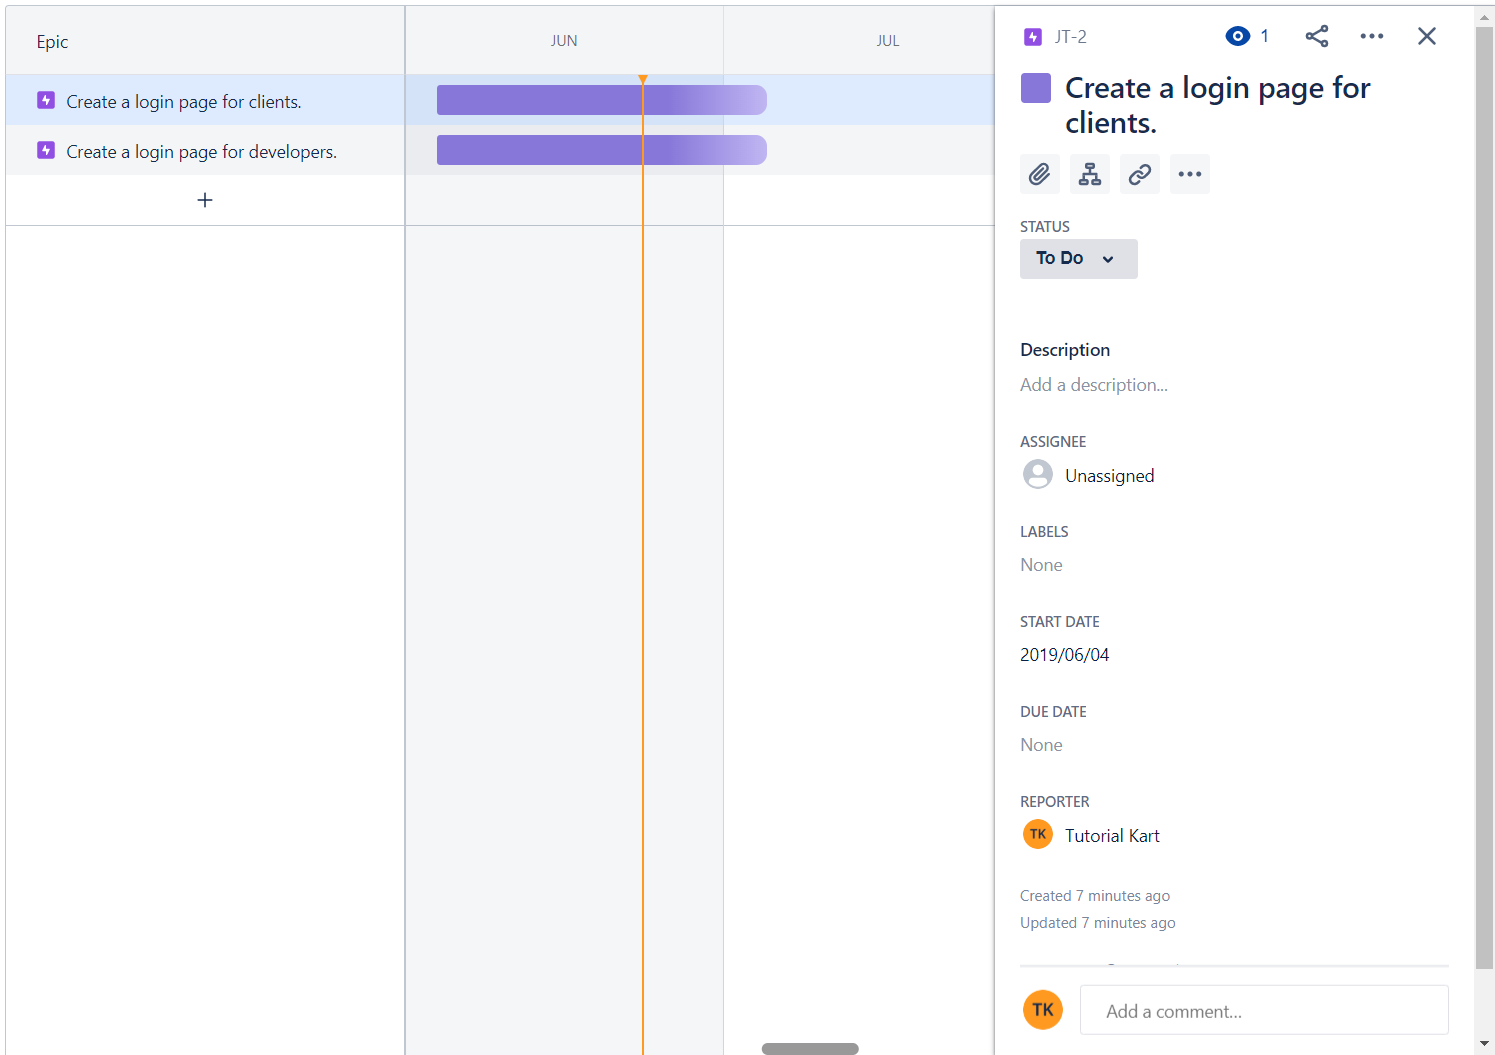Viewport: 1495px width, 1055px height.
Task: Click the TK reporter avatar
Action: (x=1038, y=834)
